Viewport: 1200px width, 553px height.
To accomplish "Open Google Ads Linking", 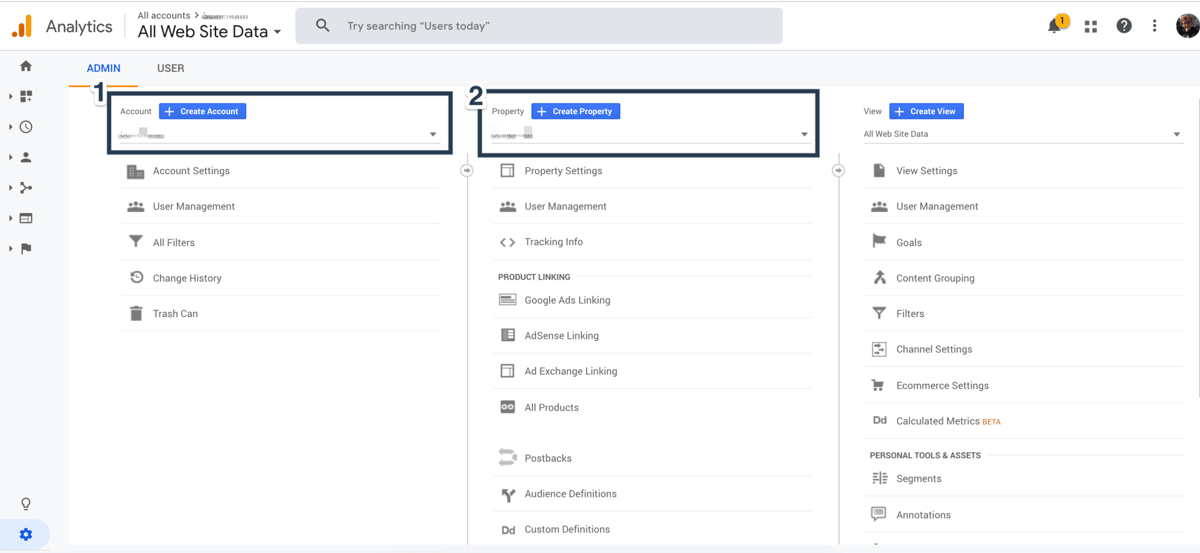I will click(x=567, y=300).
